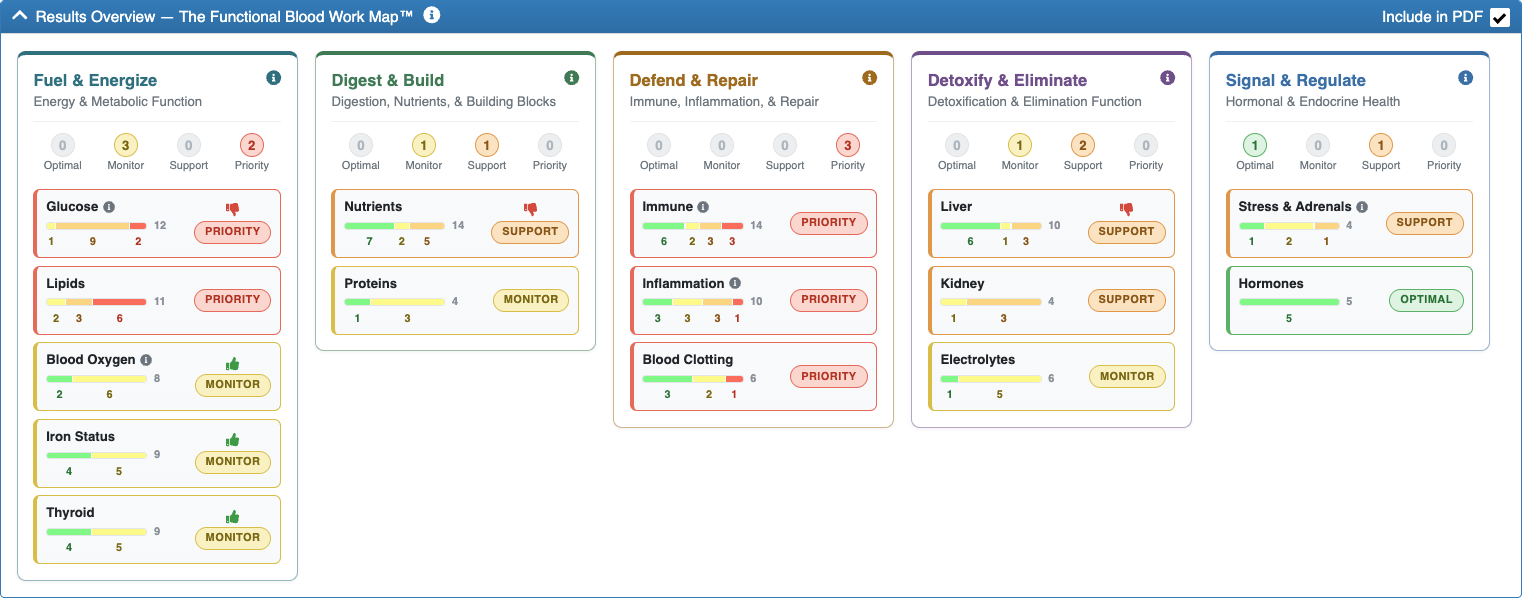Click the Glucose score progress bar
The height and width of the screenshot is (598, 1522).
click(x=96, y=225)
